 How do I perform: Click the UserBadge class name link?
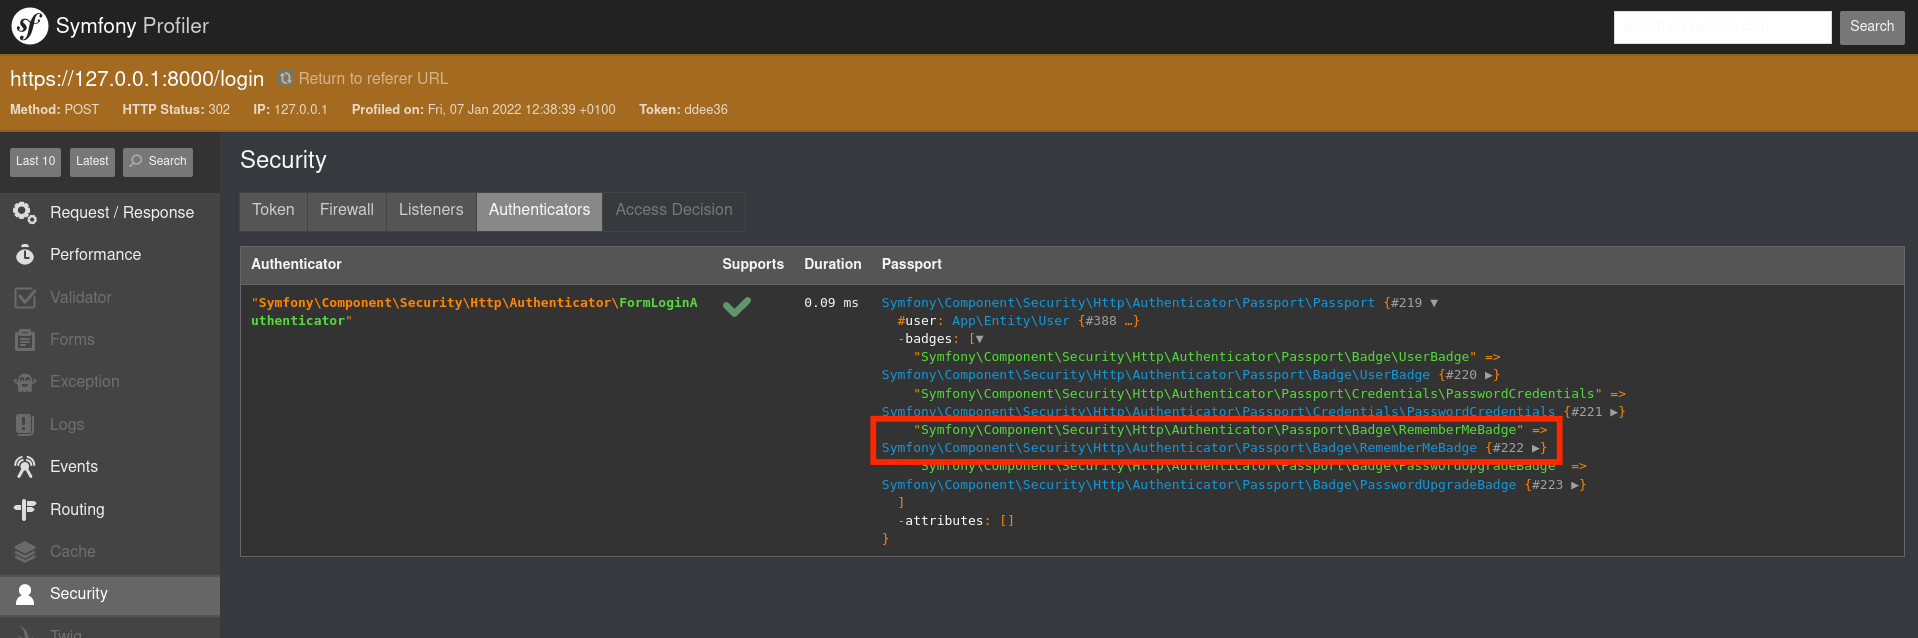[1155, 375]
